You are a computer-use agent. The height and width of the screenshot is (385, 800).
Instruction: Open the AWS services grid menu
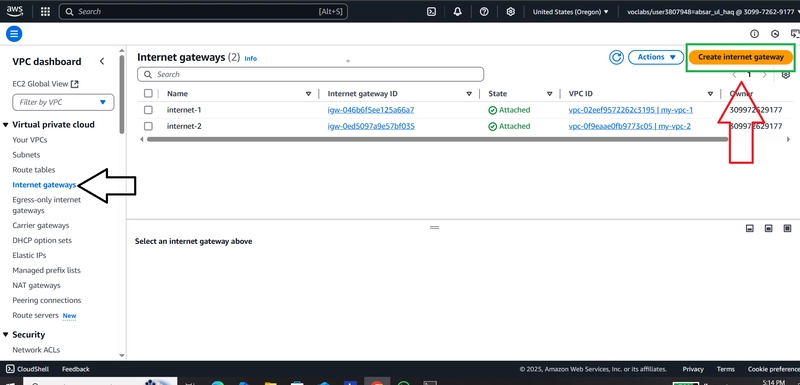click(45, 11)
